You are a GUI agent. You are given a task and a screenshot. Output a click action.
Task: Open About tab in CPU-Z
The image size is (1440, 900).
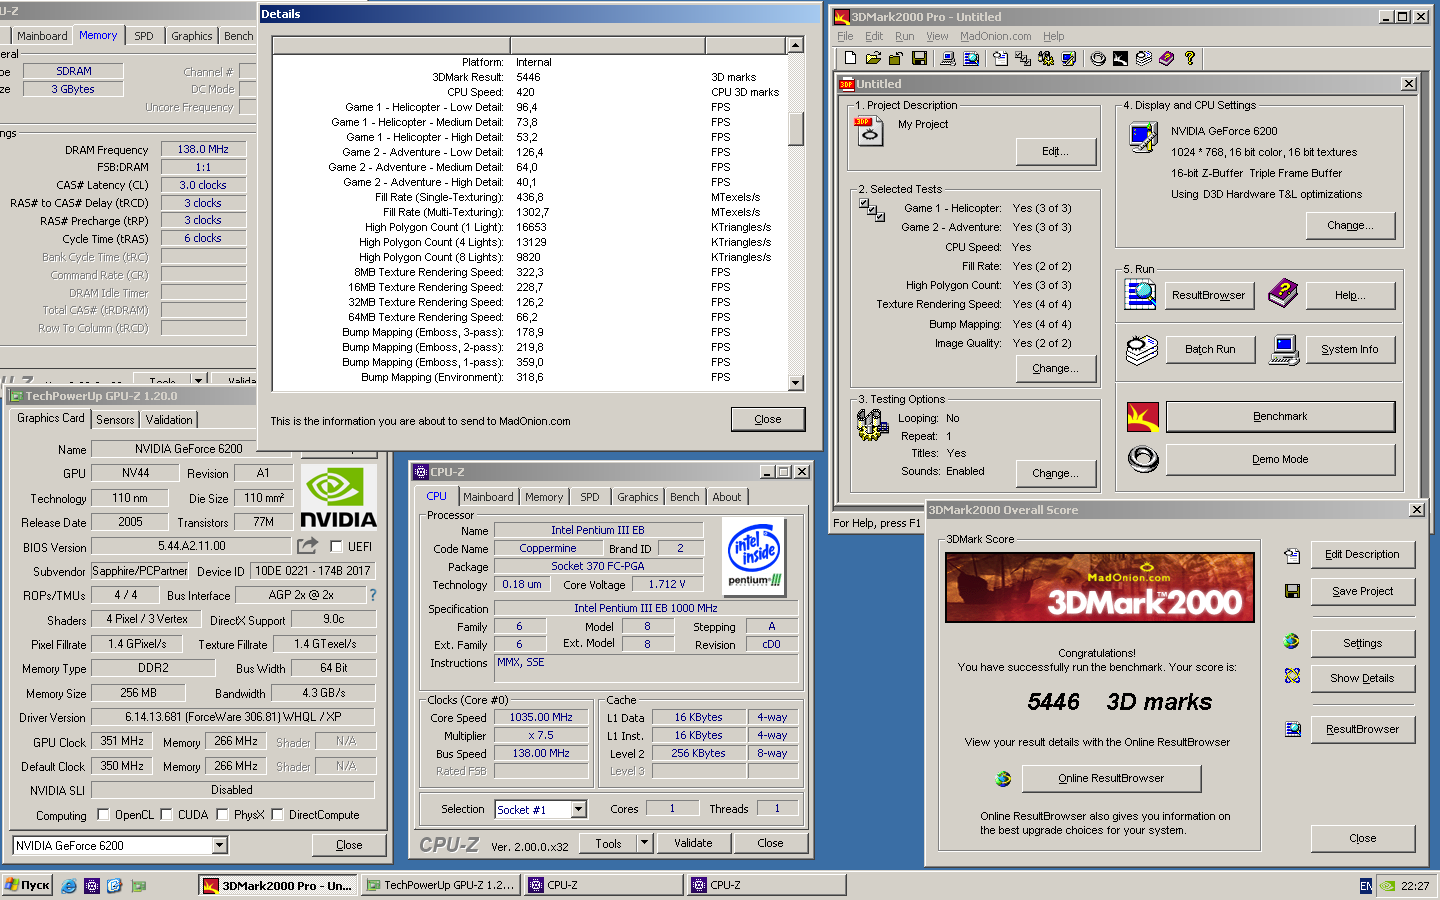point(727,497)
